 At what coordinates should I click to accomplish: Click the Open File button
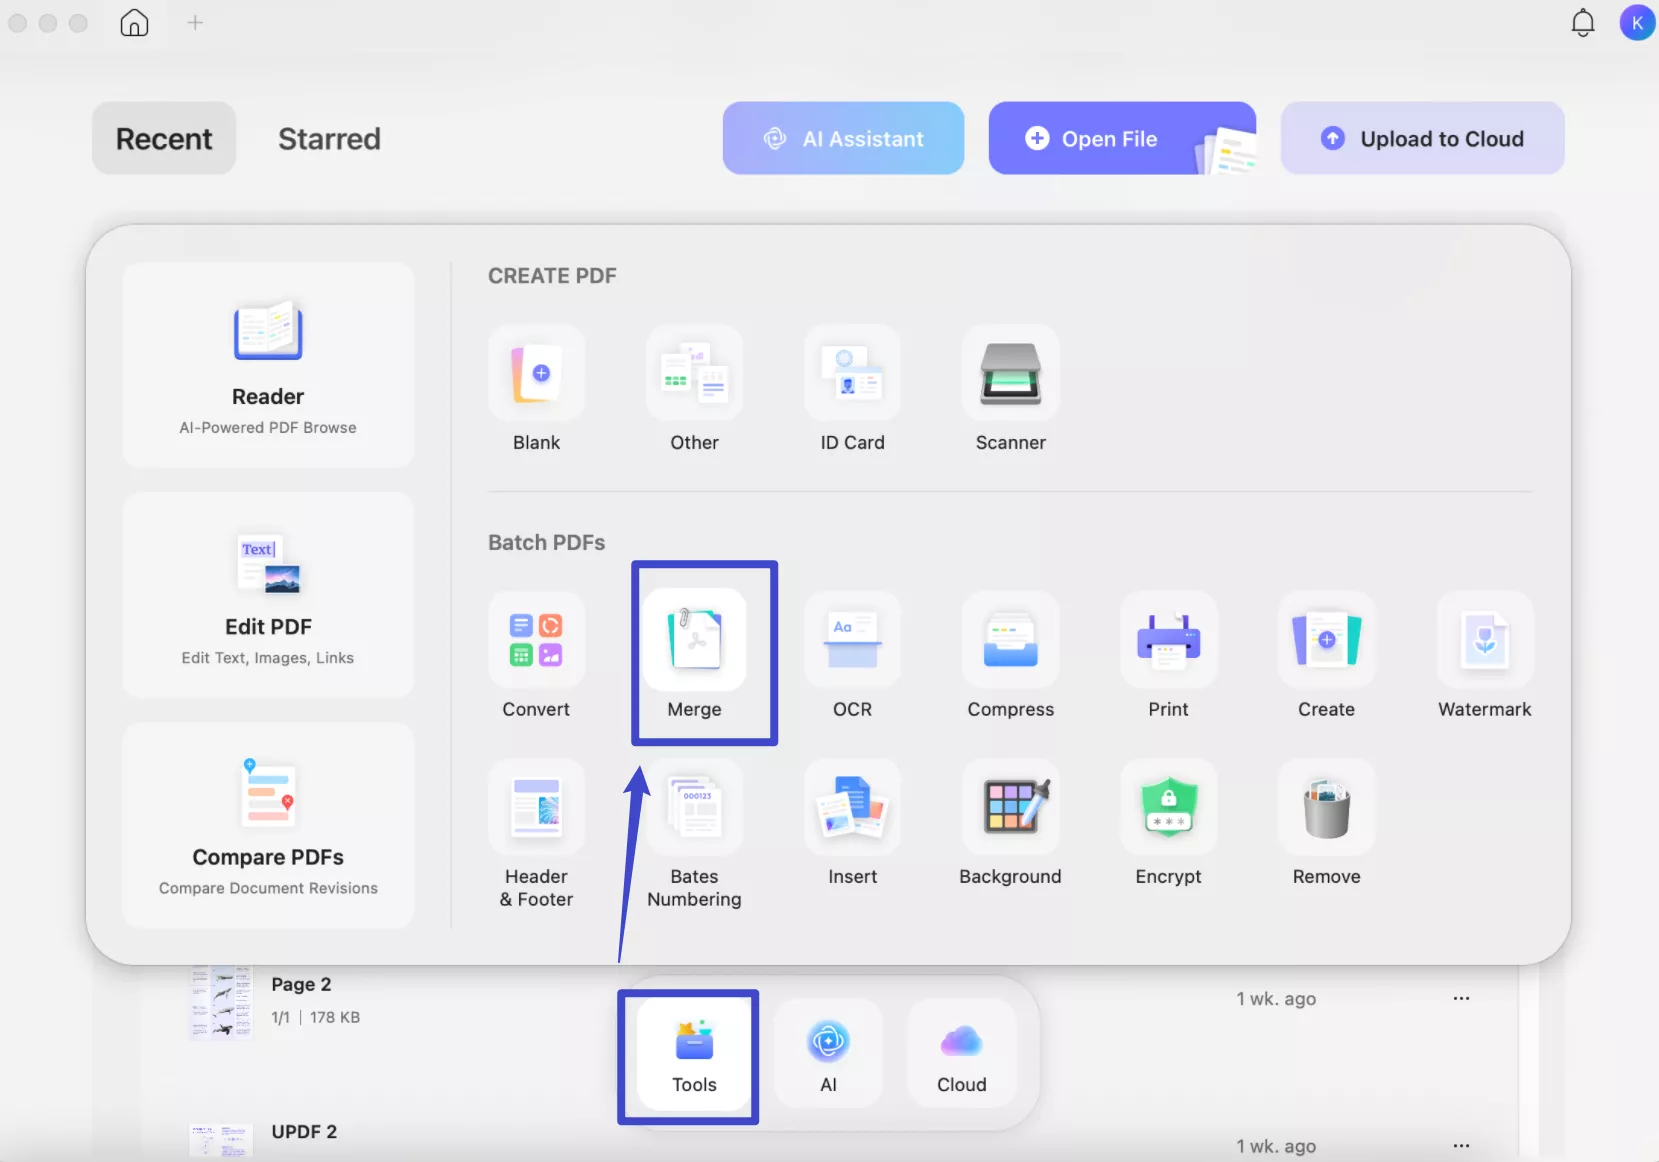[x=1122, y=138]
